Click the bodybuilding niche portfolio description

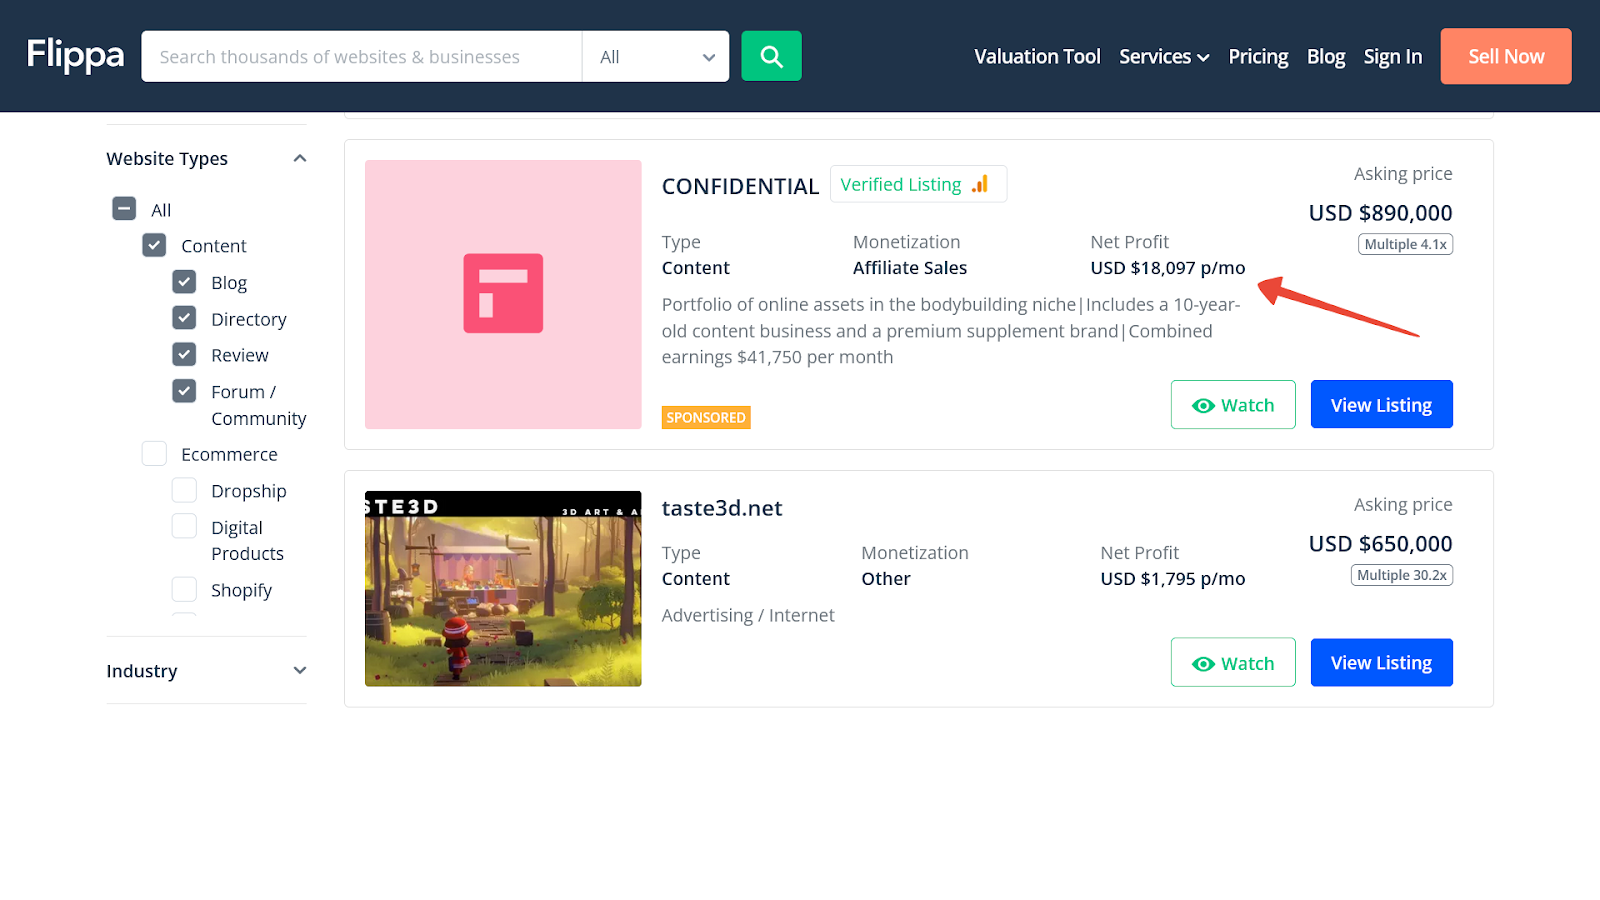(951, 331)
